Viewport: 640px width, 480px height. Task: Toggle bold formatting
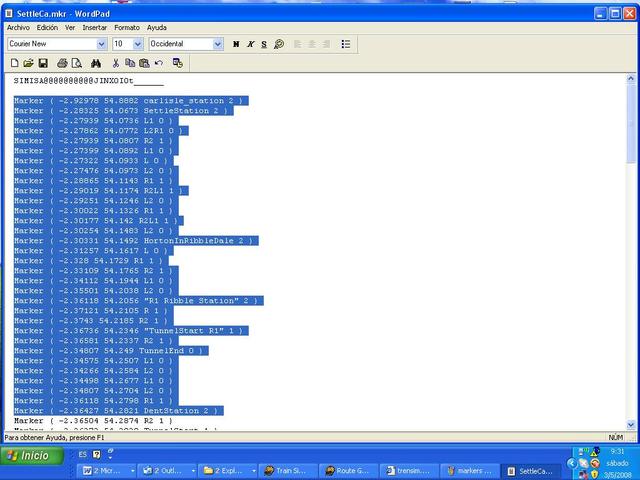click(x=236, y=44)
